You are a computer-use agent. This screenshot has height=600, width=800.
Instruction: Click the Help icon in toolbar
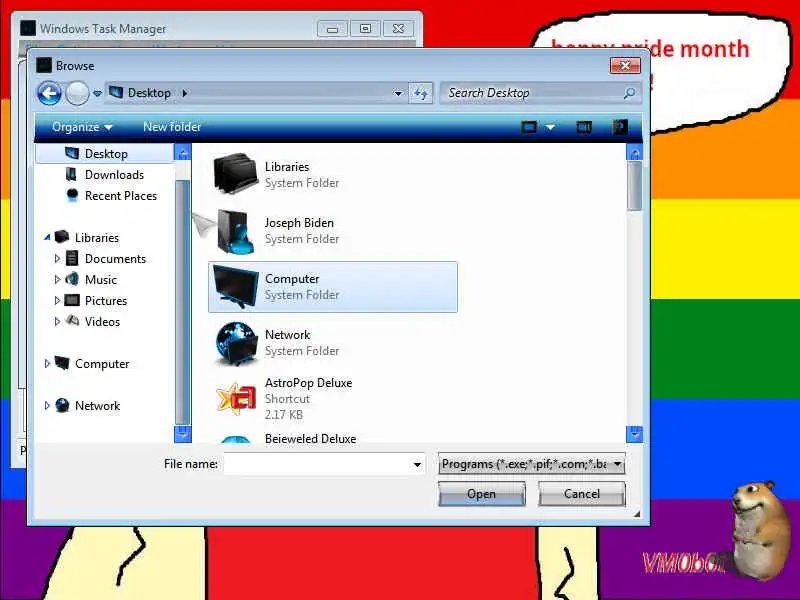(x=620, y=127)
